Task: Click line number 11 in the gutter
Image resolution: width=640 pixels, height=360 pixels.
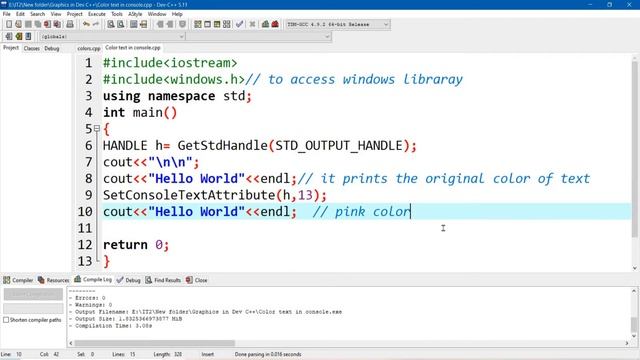Action: [x=85, y=228]
